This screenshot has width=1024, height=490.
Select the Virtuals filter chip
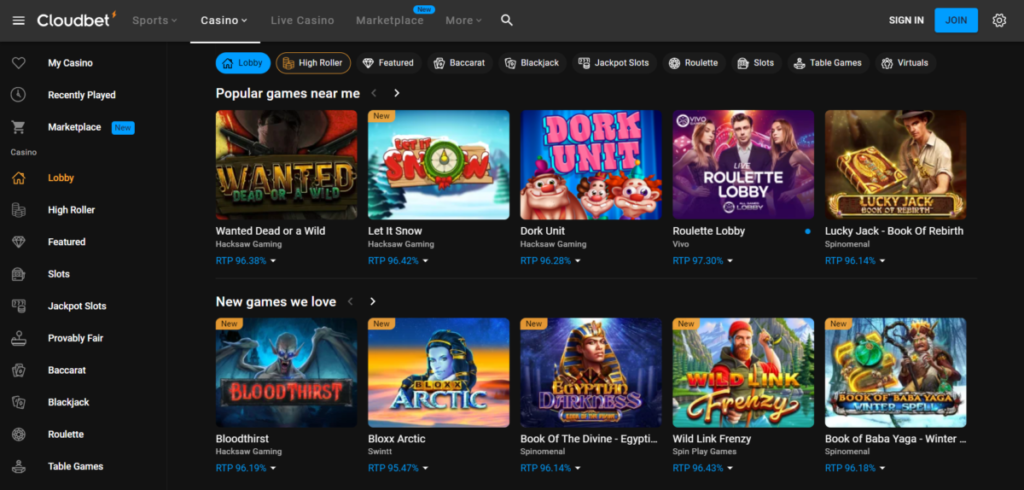[x=905, y=63]
